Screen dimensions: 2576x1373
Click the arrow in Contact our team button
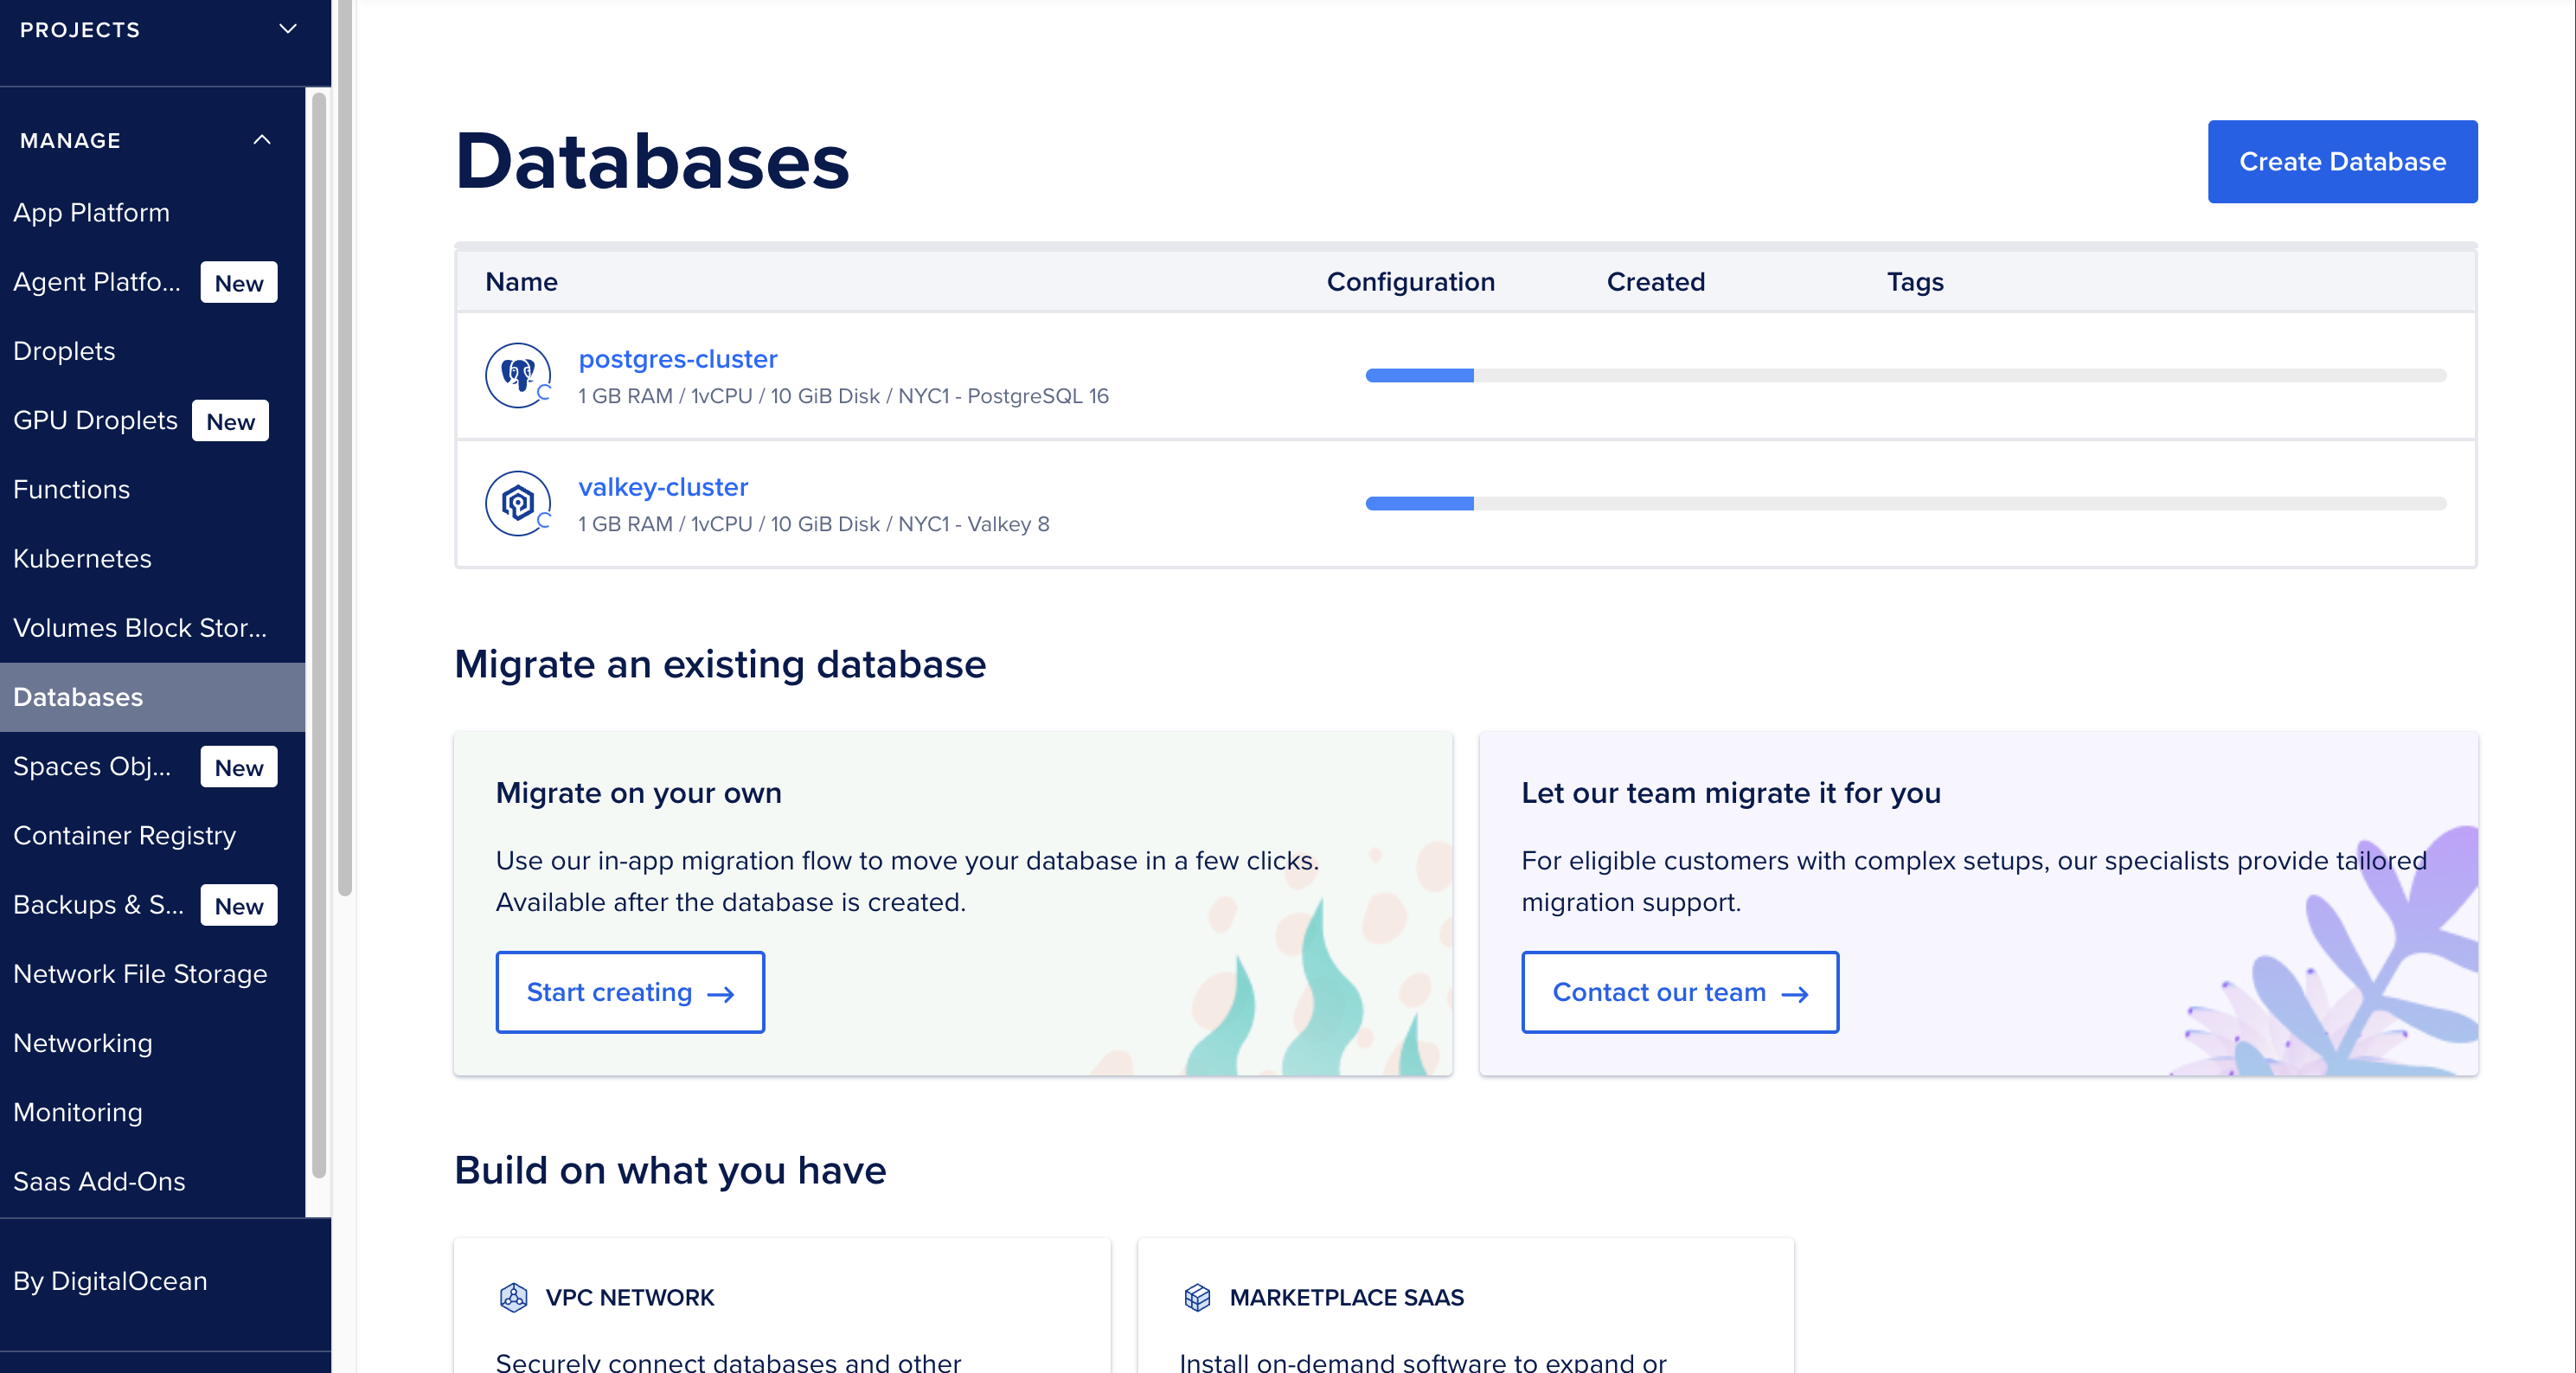(x=1795, y=994)
